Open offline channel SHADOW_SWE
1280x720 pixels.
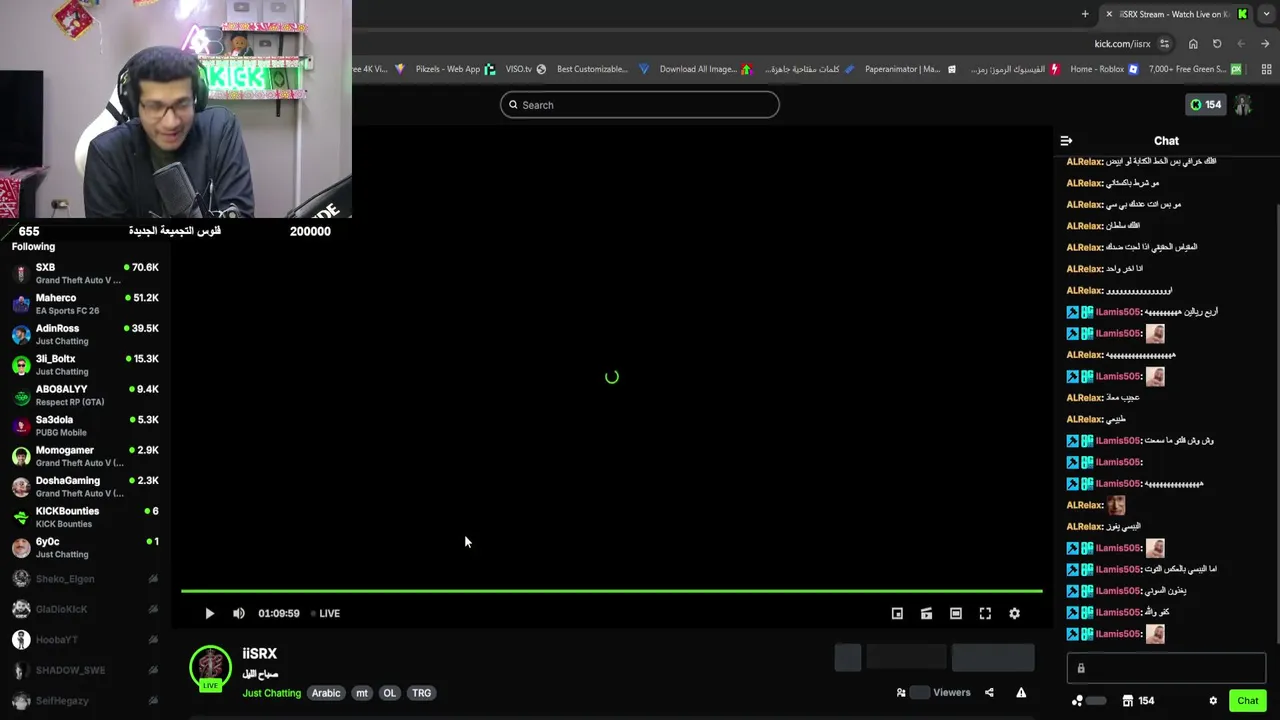point(85,670)
